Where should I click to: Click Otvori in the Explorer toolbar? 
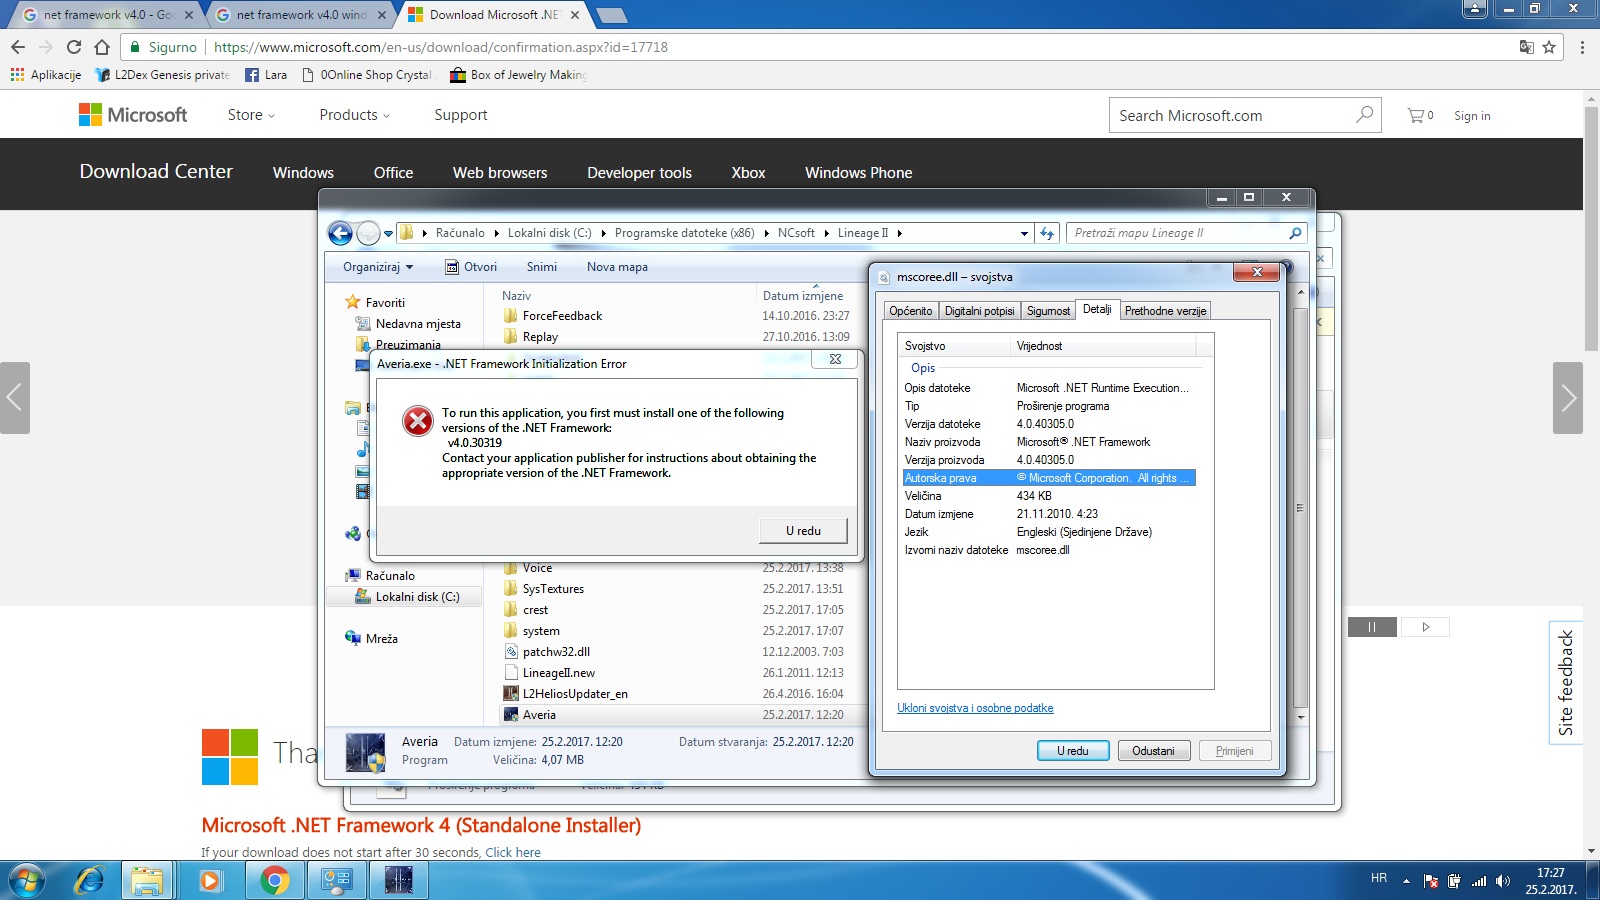(471, 267)
